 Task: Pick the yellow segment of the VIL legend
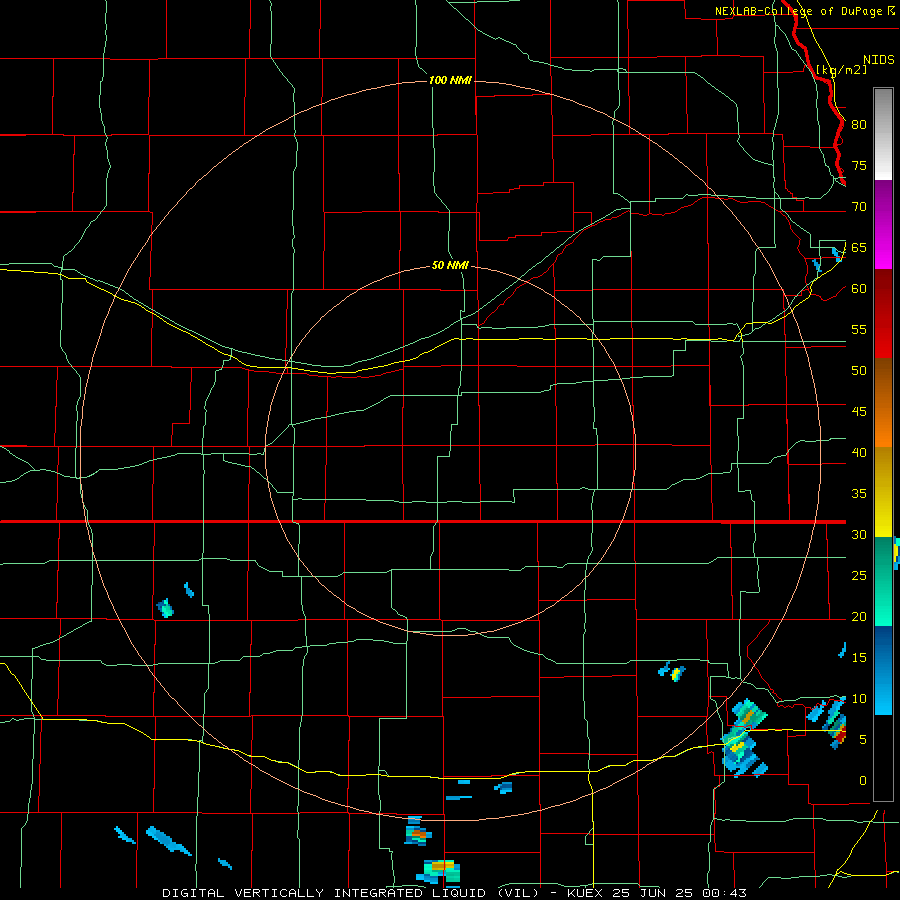[883, 492]
